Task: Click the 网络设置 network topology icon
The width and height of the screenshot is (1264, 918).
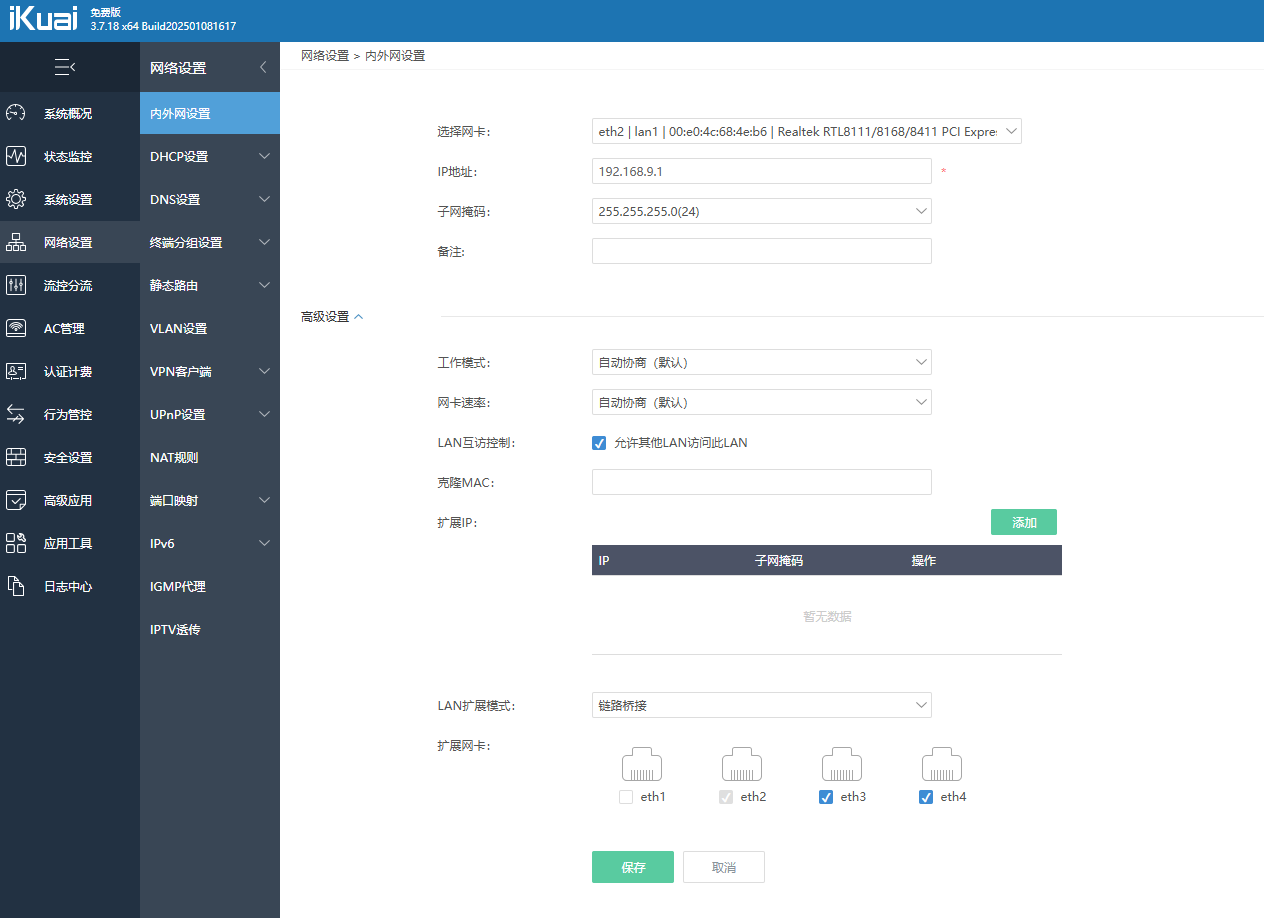Action: [x=16, y=242]
